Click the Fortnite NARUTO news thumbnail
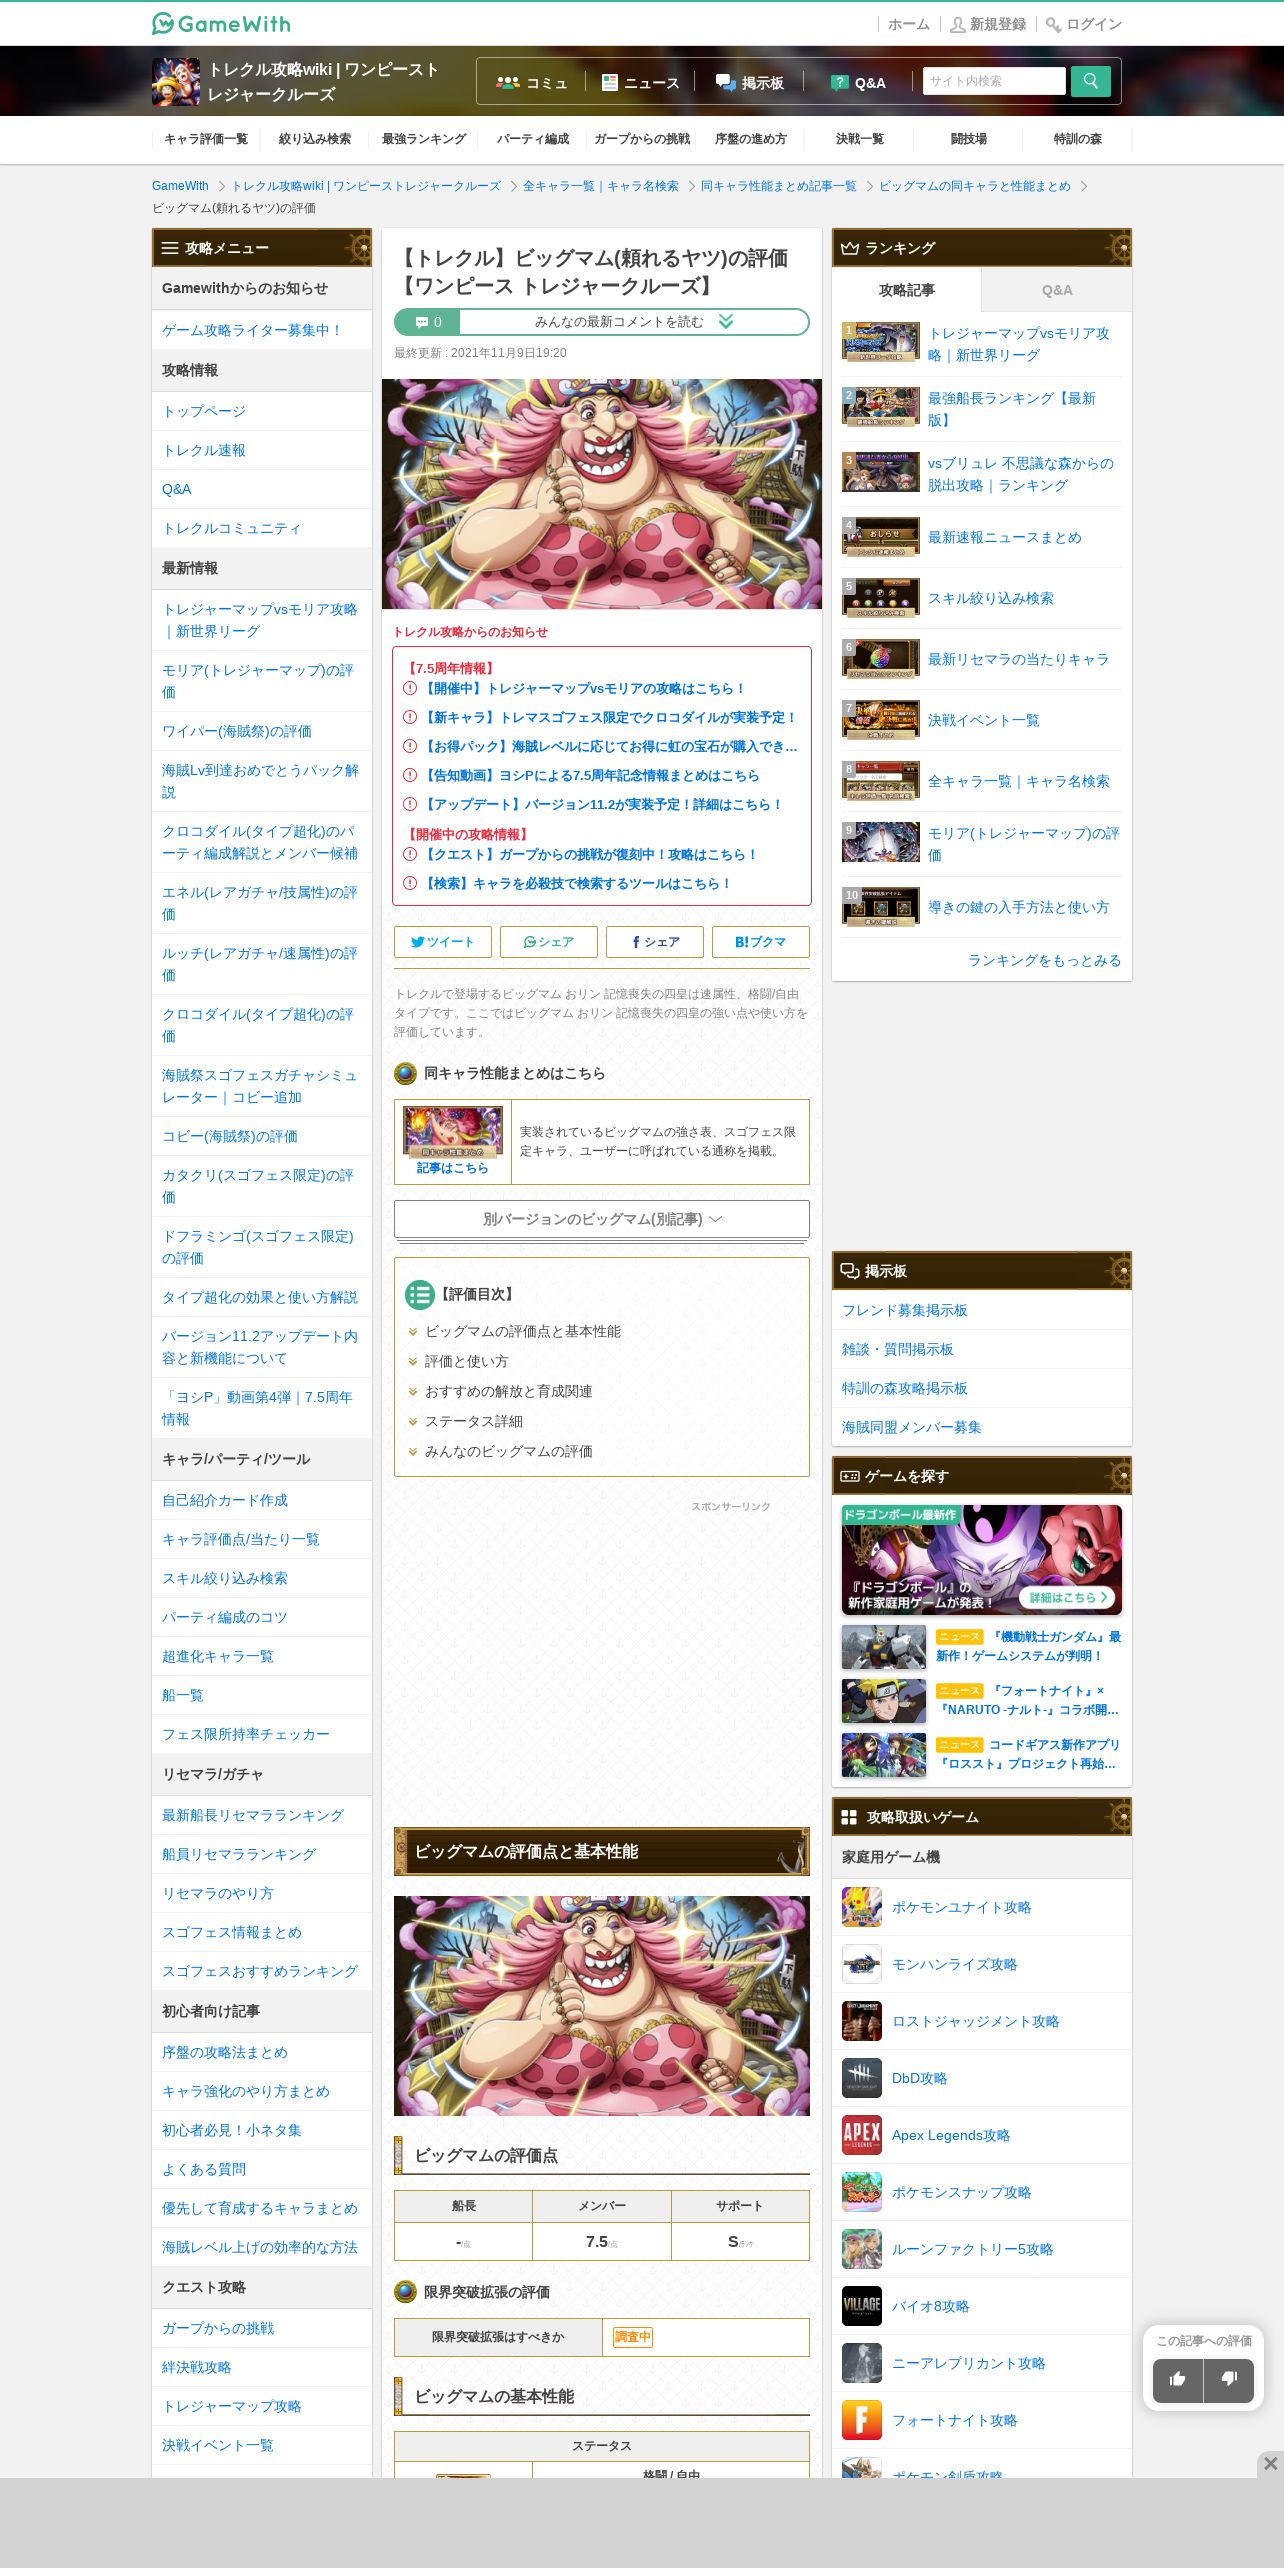The image size is (1284, 2568). coord(883,1700)
